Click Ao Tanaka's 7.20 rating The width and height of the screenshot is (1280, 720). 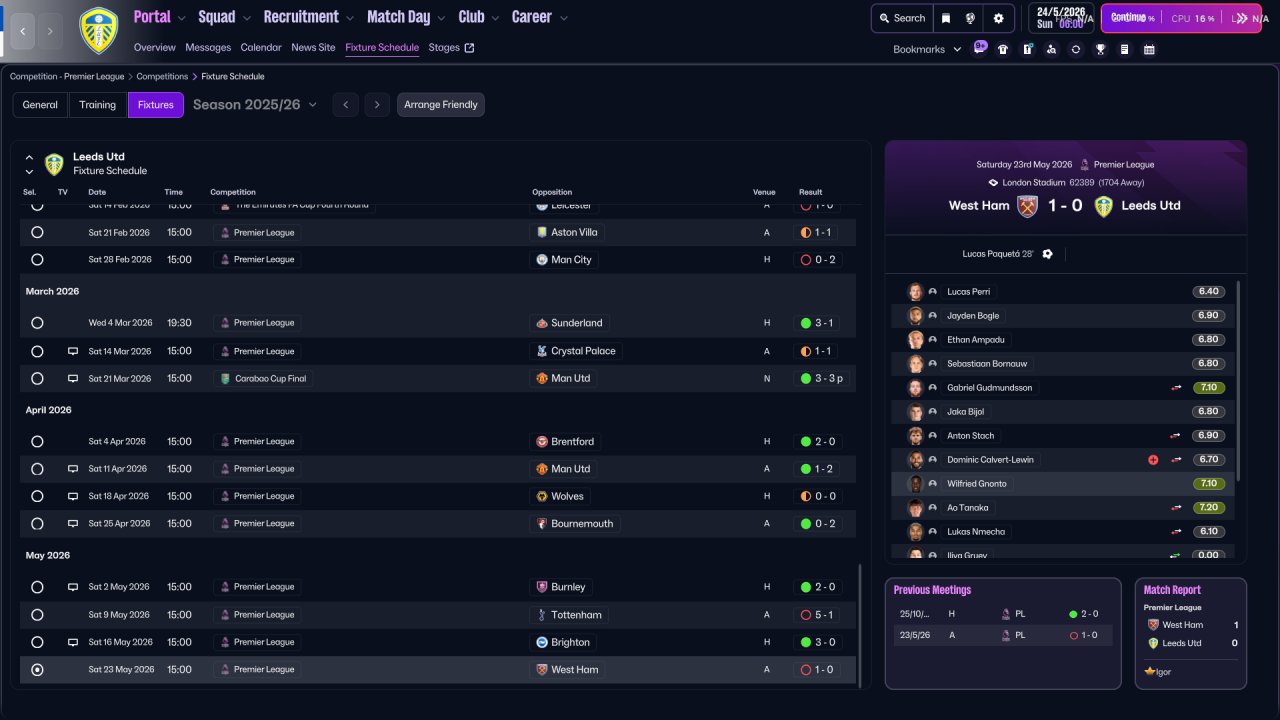click(x=1209, y=508)
